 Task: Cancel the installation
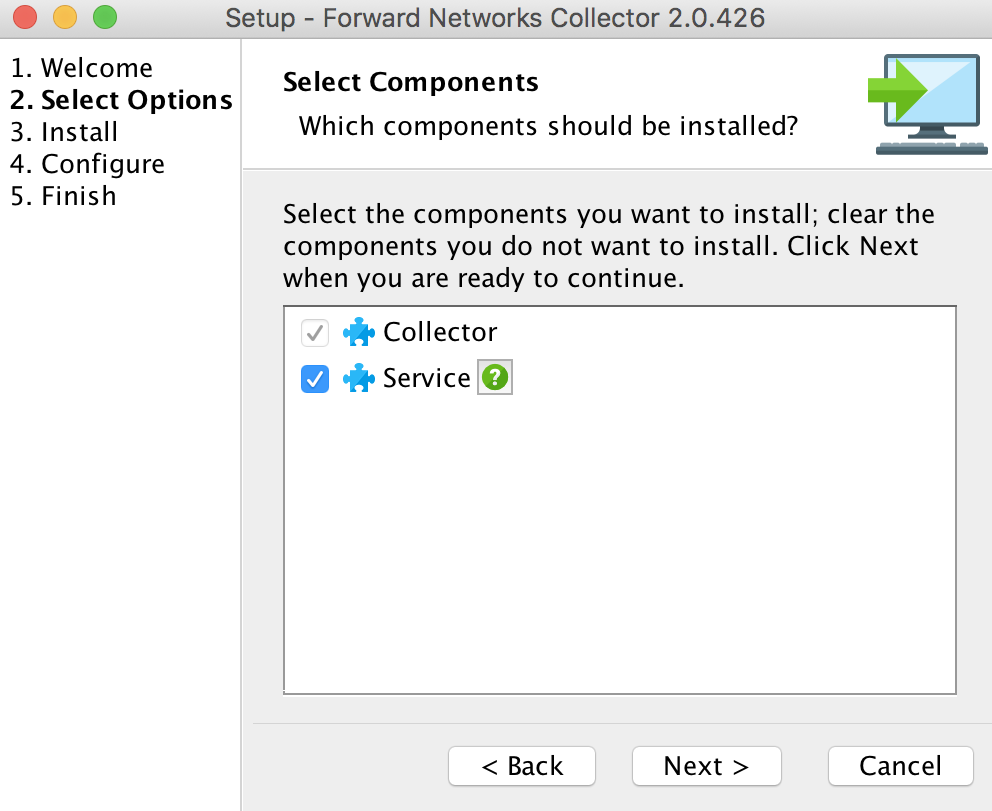(x=899, y=765)
